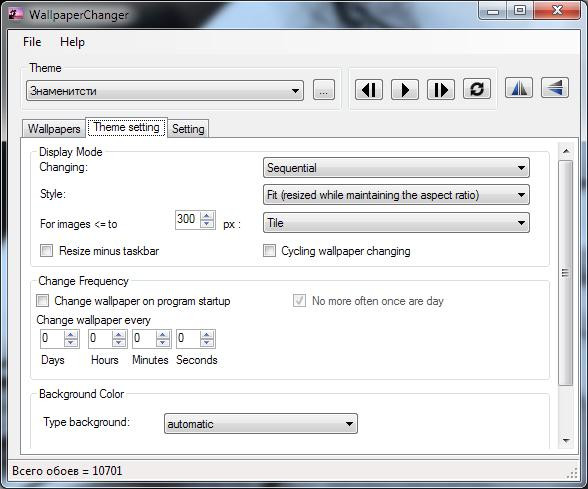Decrease the Minutes spinner value
Screen dimensions: 588x489
tap(163, 343)
